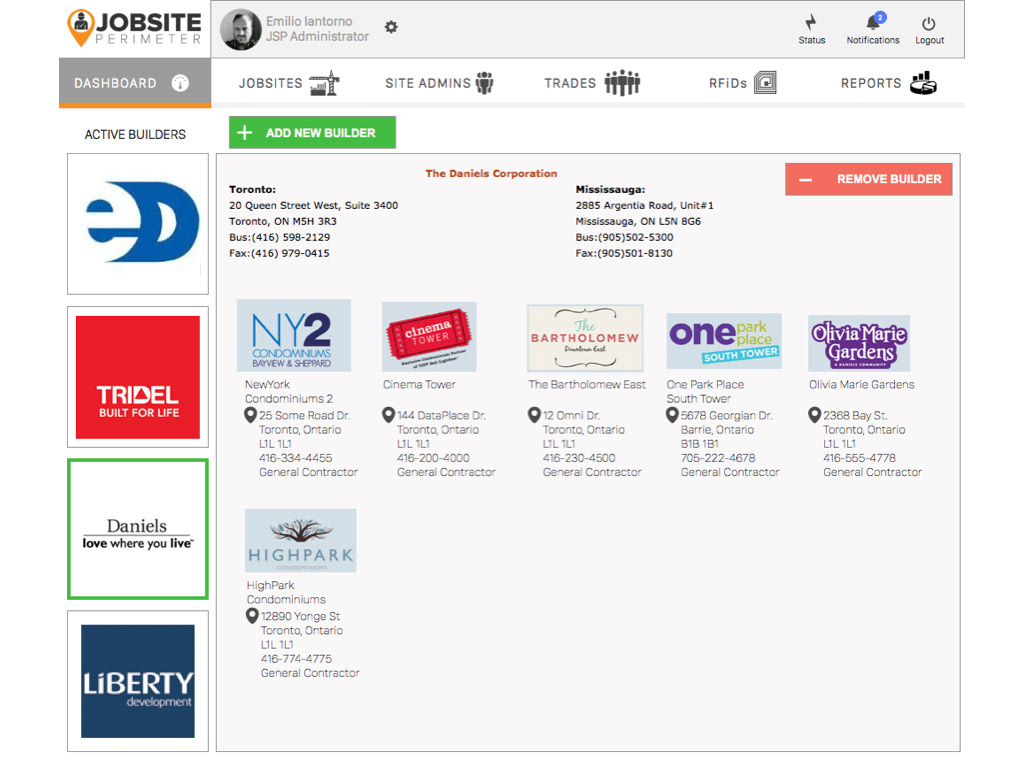Open the Trades tab
The image size is (1024, 768).
pyautogui.click(x=592, y=83)
